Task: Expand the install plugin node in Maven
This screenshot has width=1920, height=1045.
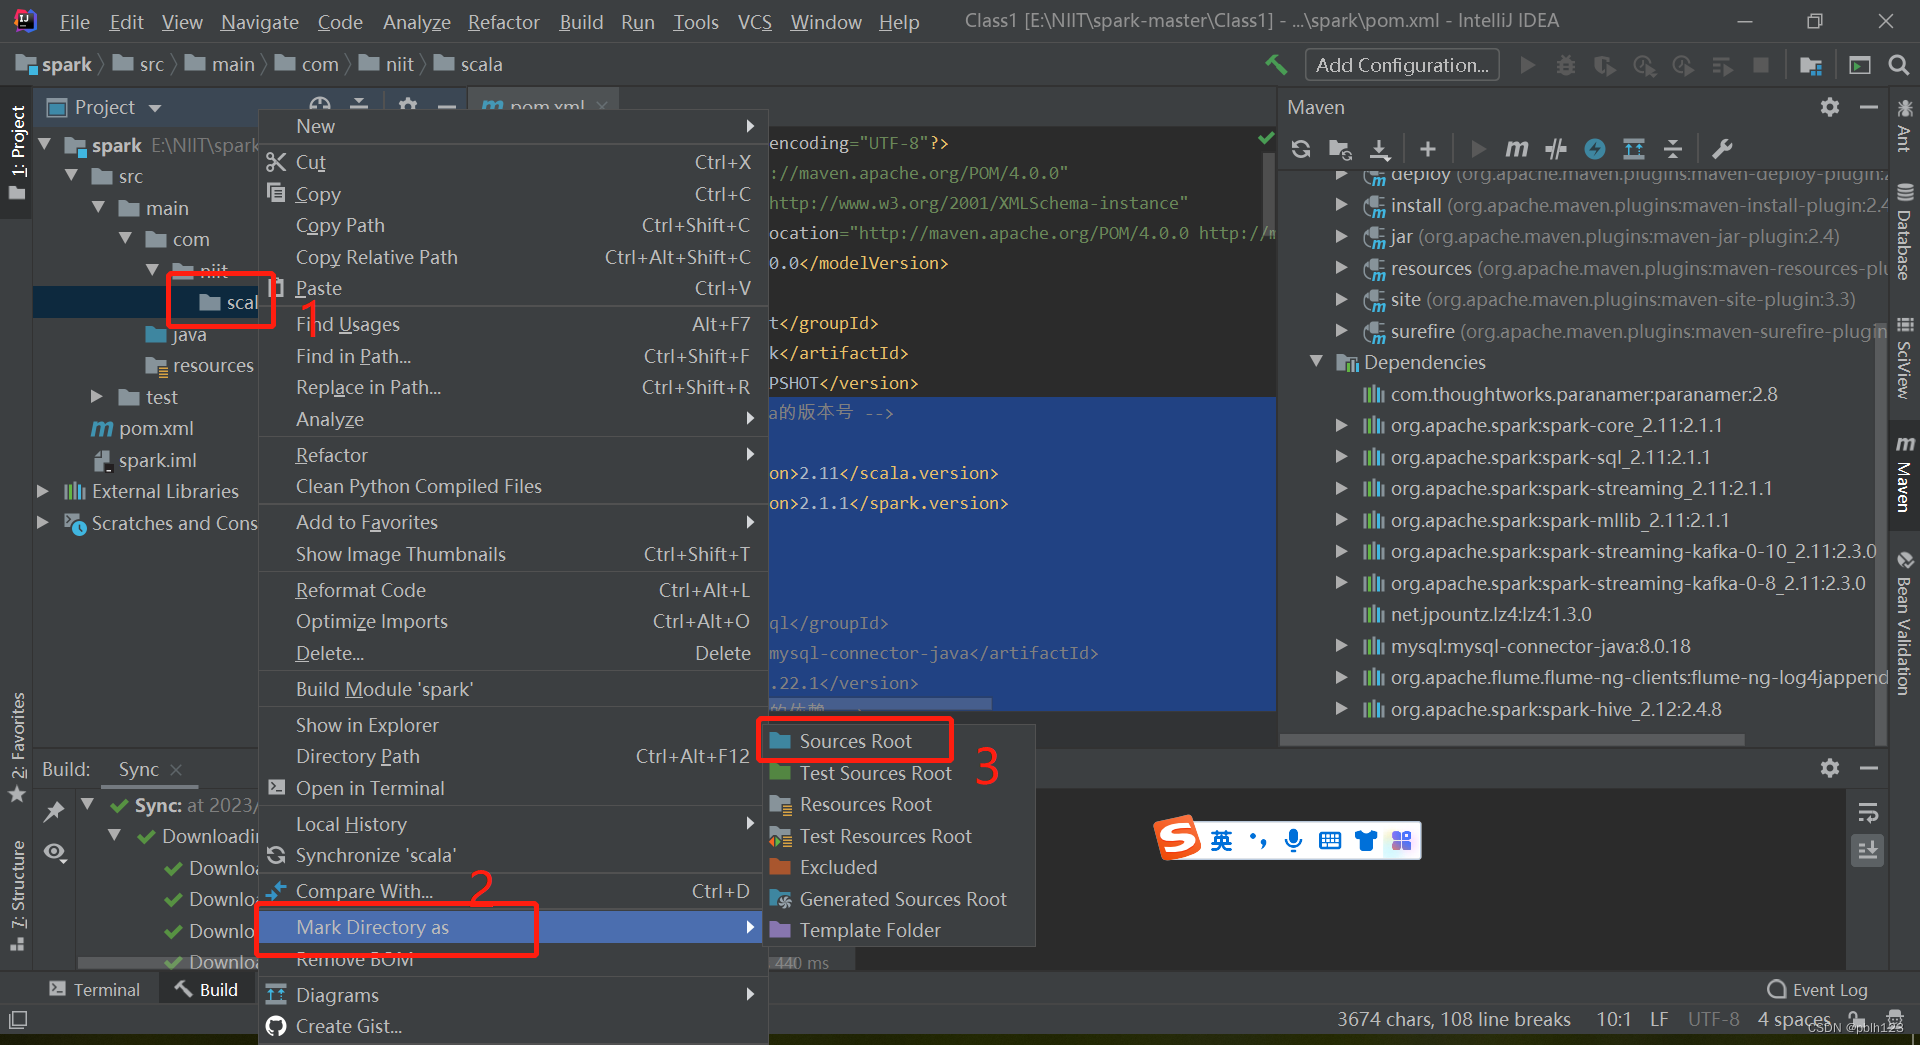Action: click(1342, 205)
